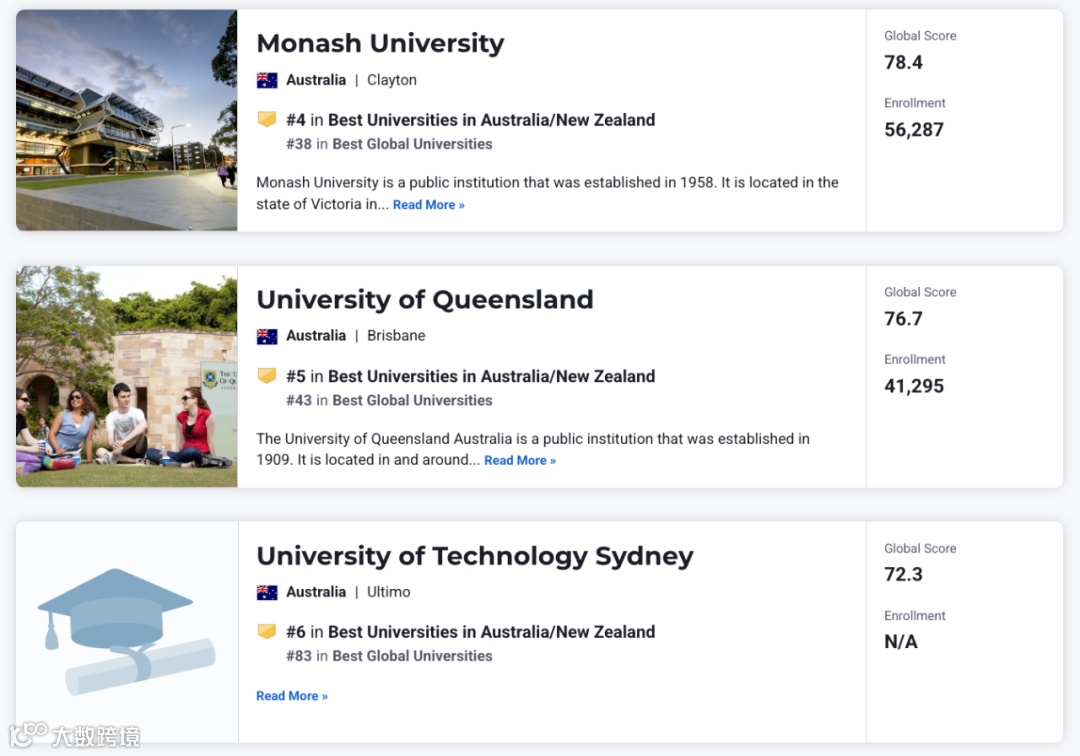Click Read More under University of Technology Sydney
1080x756 pixels.
click(292, 696)
